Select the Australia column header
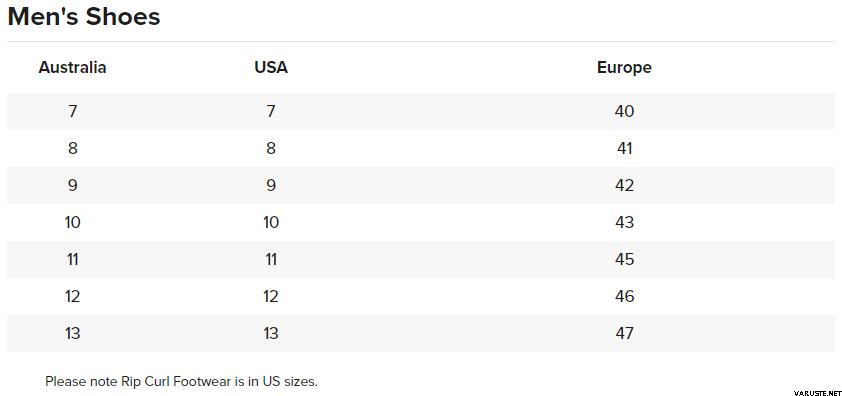 coord(72,68)
